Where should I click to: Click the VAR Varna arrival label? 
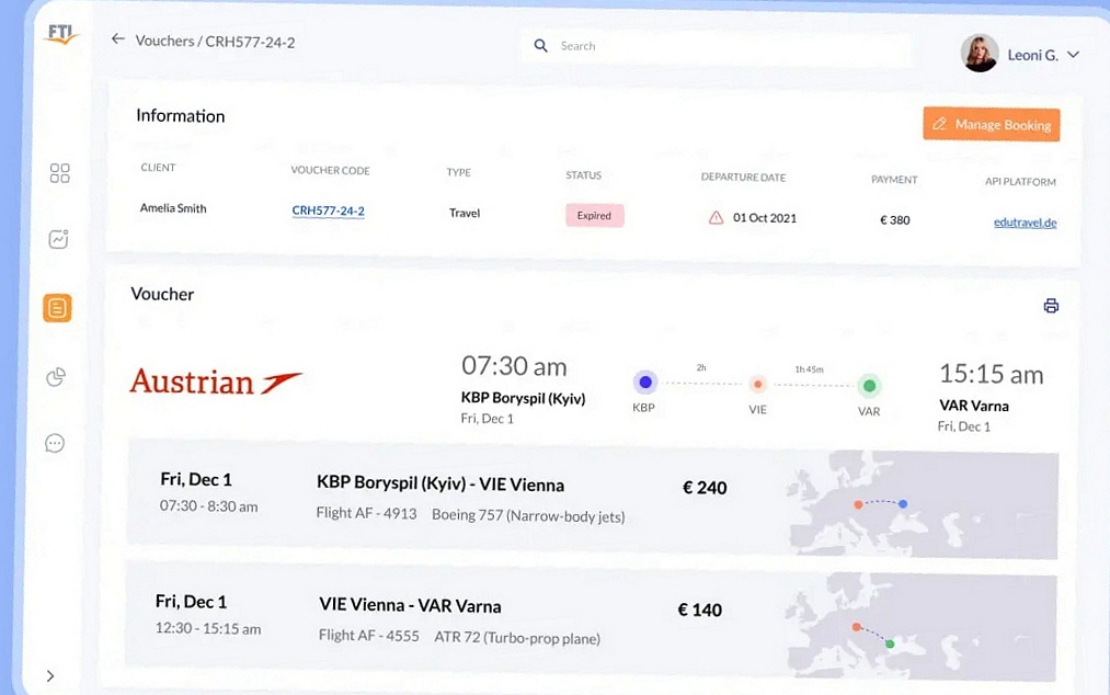point(974,406)
